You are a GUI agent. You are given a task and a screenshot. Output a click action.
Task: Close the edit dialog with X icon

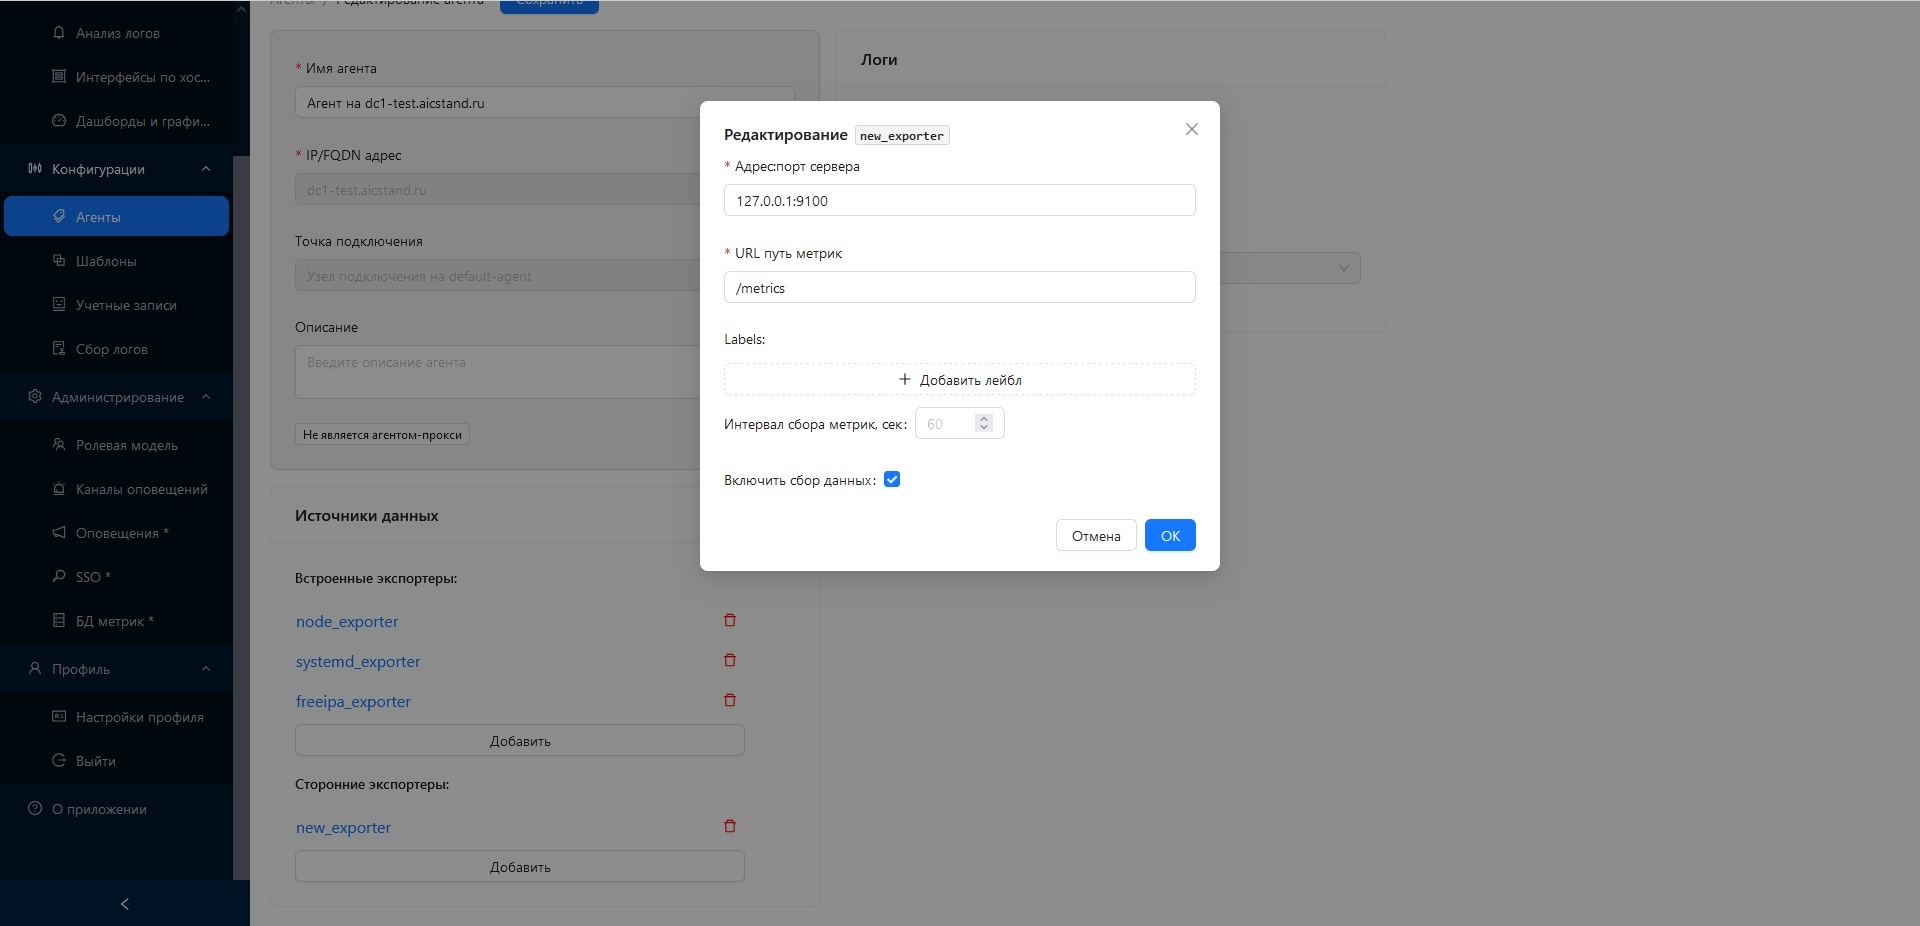click(1191, 129)
